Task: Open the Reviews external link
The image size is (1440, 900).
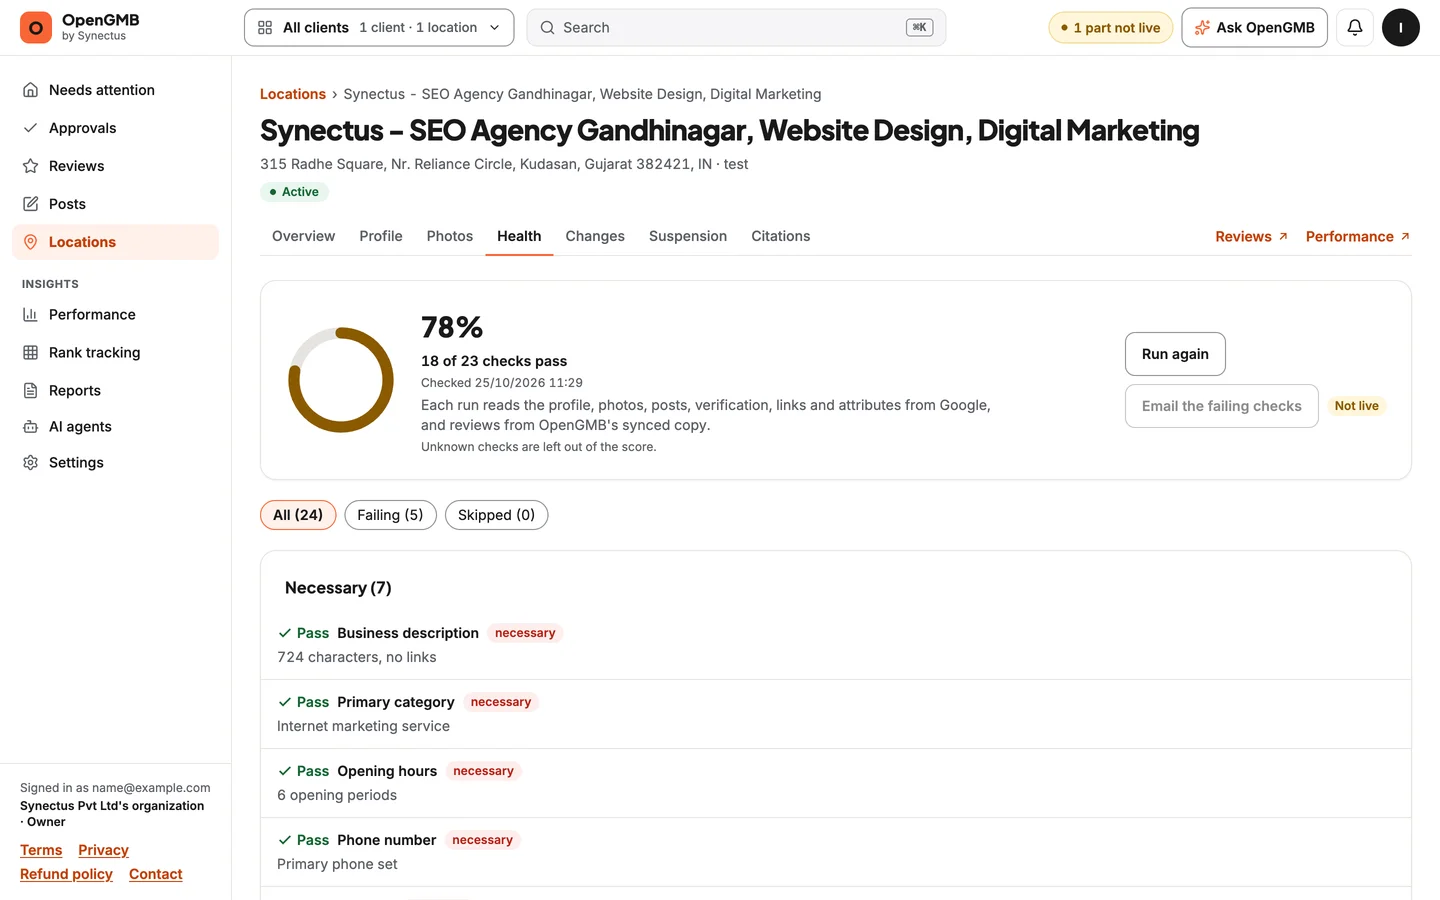Action: click(1251, 237)
